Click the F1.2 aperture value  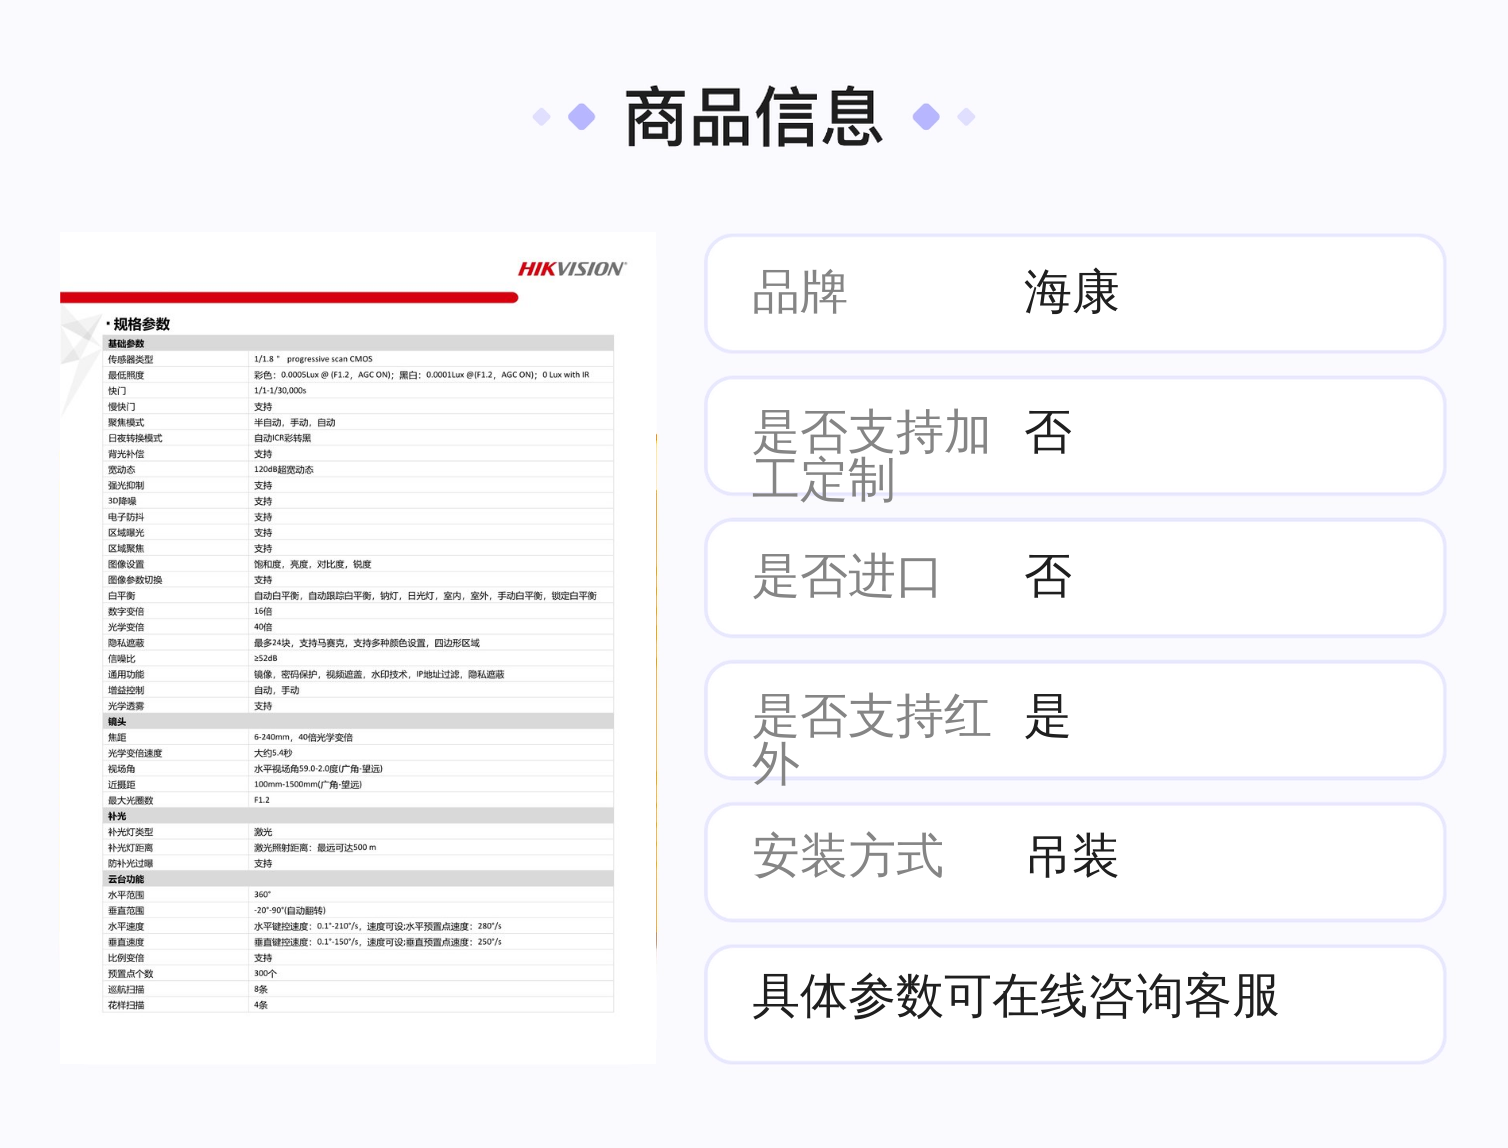(261, 800)
